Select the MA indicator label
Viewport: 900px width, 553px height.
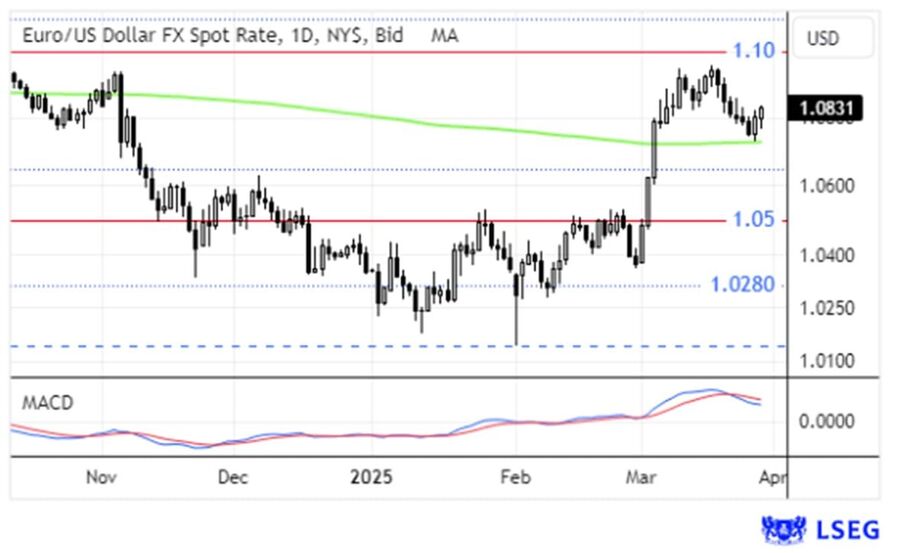[x=445, y=36]
